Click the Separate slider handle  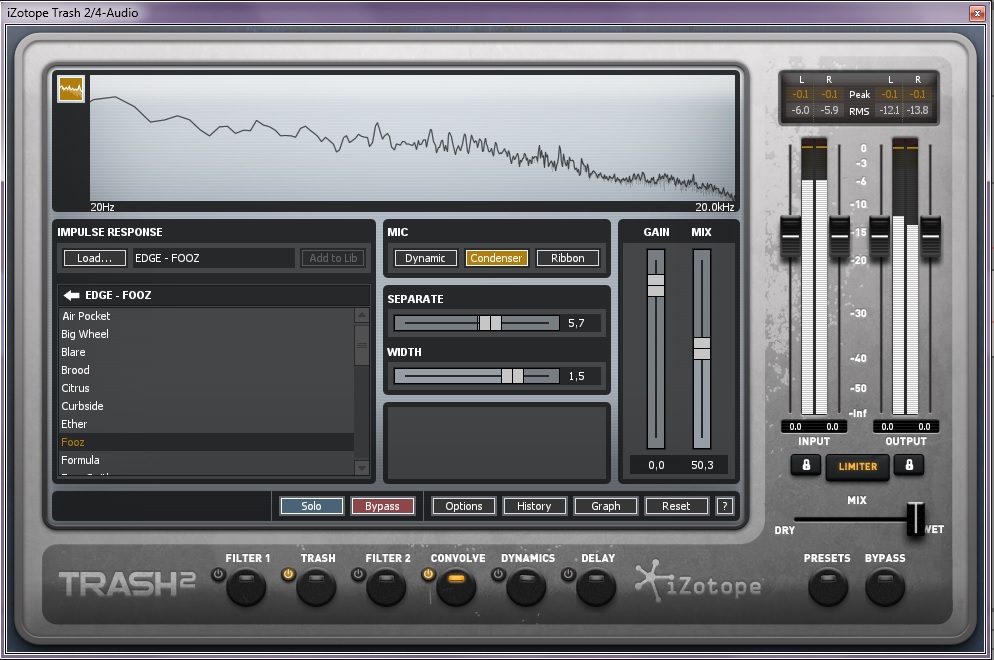490,323
